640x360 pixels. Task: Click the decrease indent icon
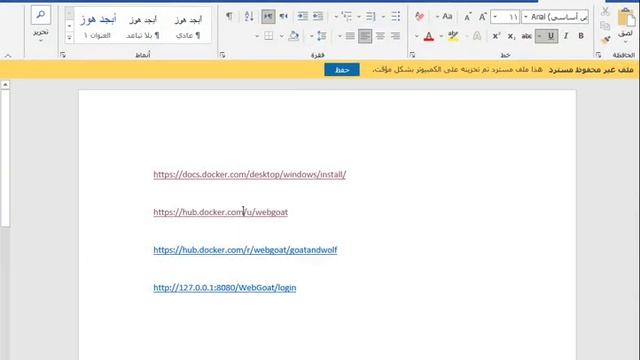[x=318, y=16]
